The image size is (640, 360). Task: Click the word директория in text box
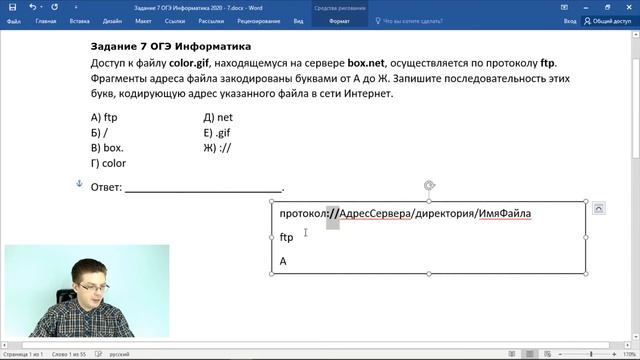[x=444, y=213]
